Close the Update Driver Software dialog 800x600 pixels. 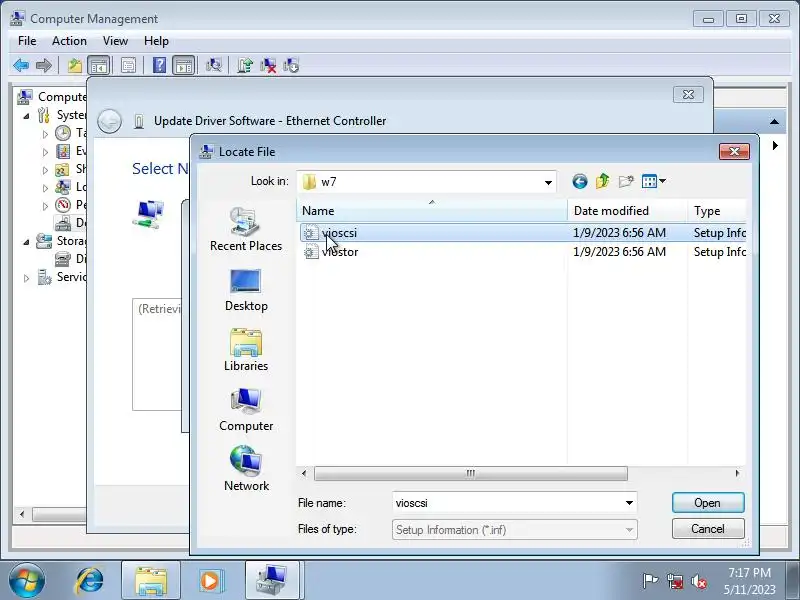click(x=688, y=94)
